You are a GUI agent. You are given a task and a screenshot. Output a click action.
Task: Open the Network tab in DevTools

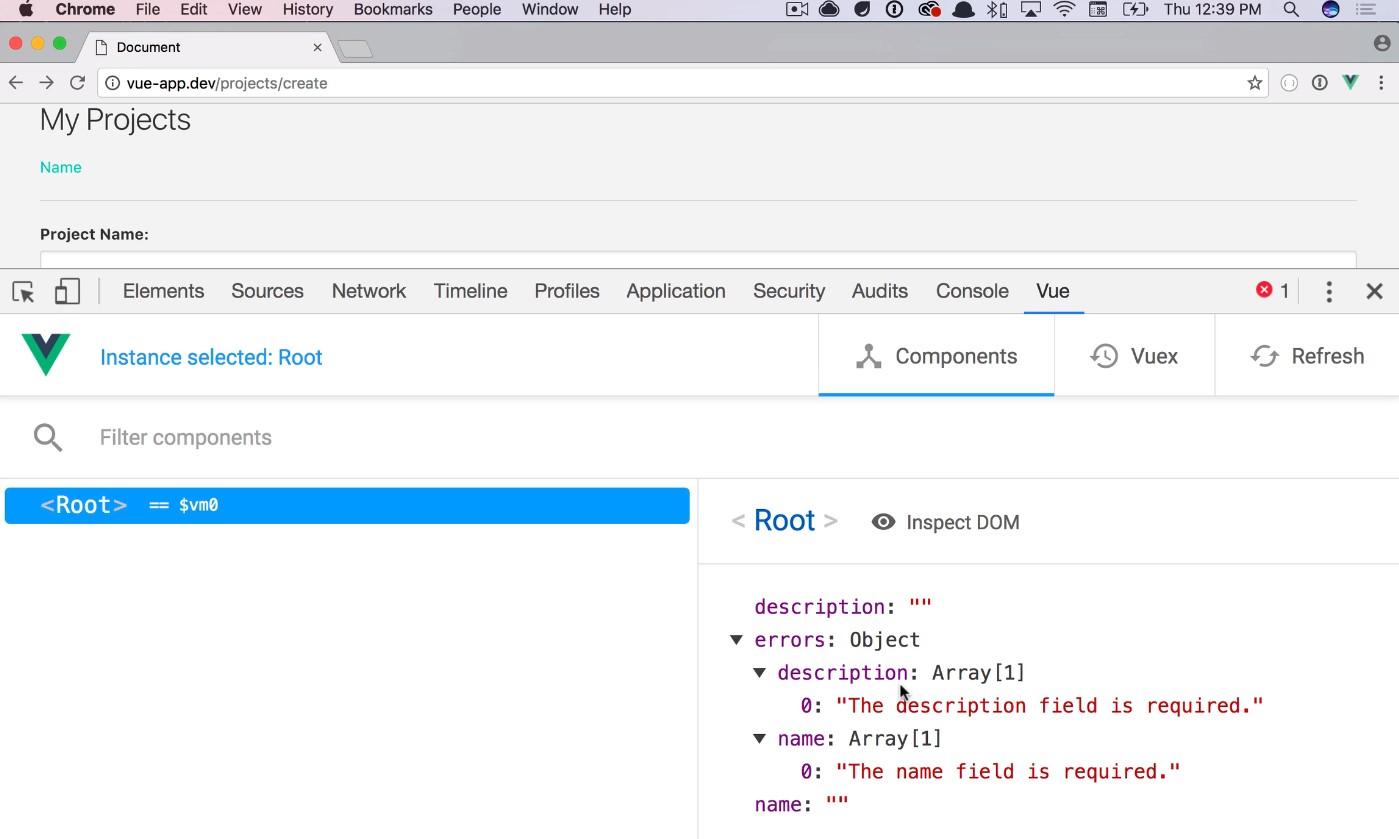tap(368, 291)
